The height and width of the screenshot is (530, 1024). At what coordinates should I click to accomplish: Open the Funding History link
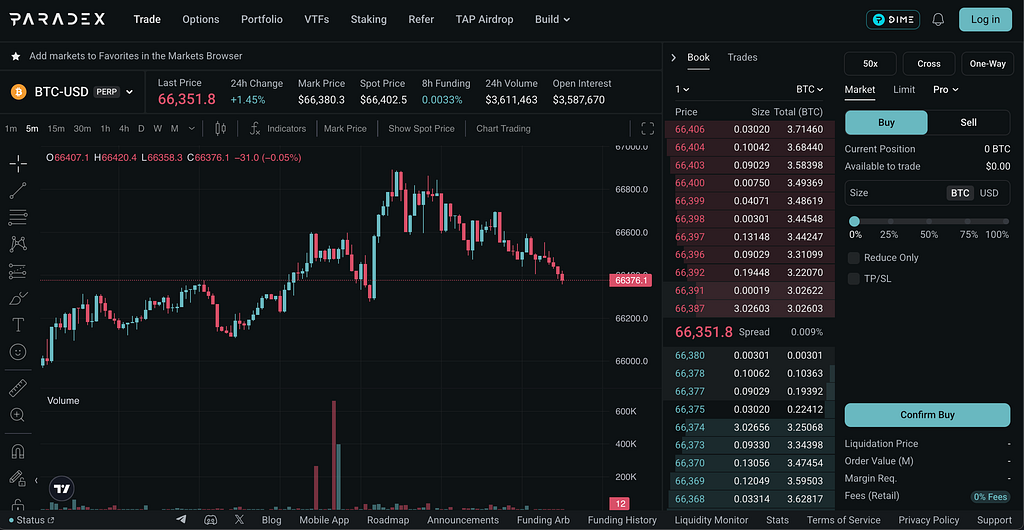(622, 520)
